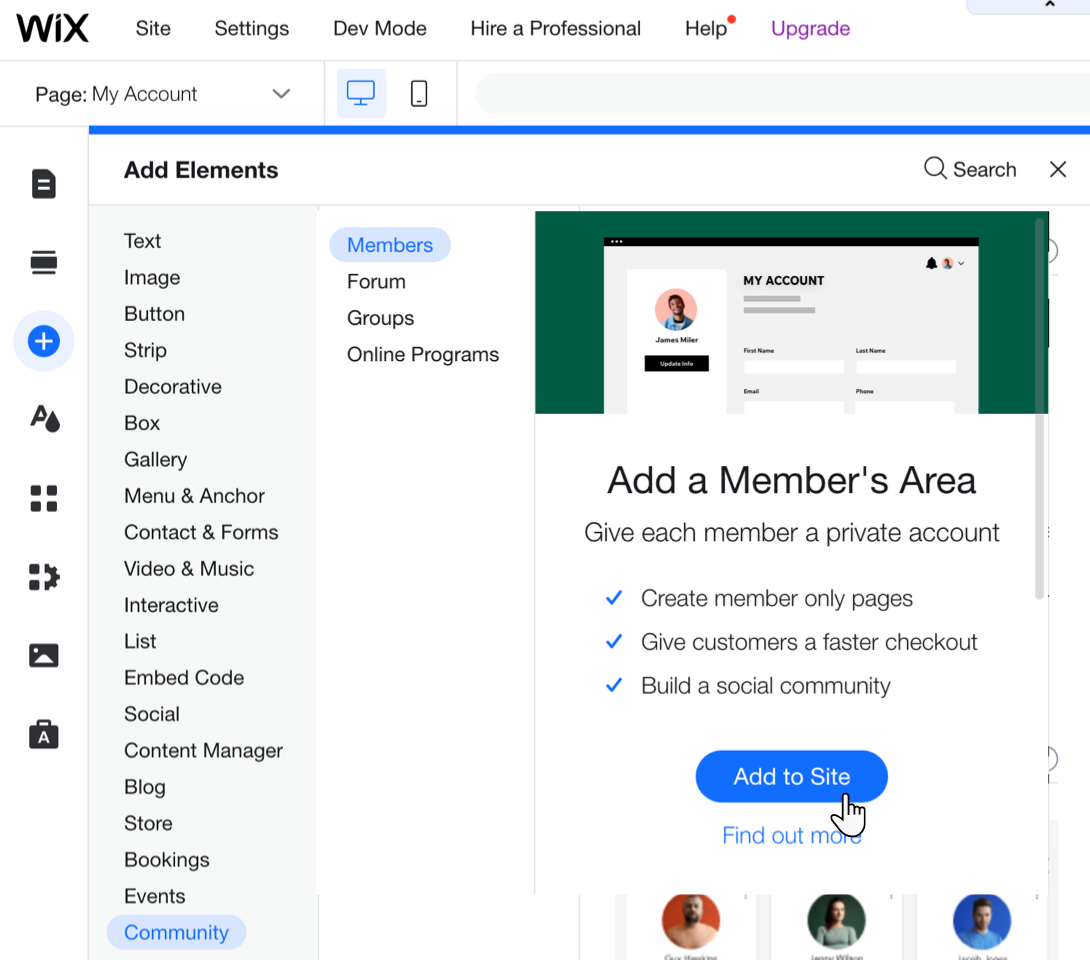Search within Add Elements
The image size is (1090, 960).
click(x=969, y=169)
